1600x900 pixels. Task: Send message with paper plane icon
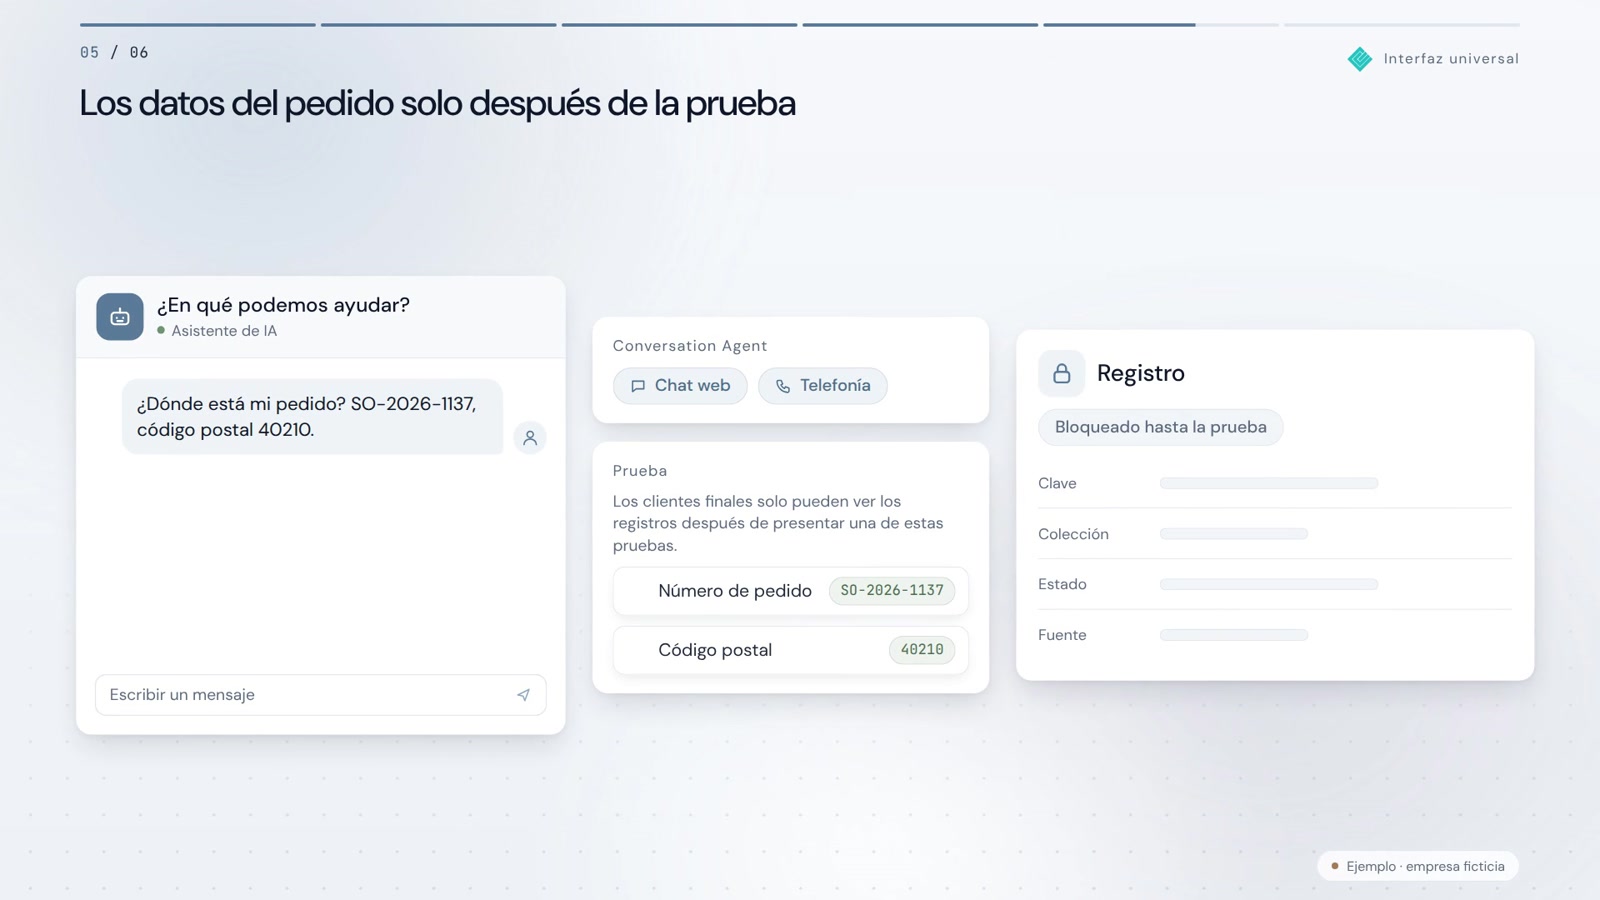tap(523, 695)
